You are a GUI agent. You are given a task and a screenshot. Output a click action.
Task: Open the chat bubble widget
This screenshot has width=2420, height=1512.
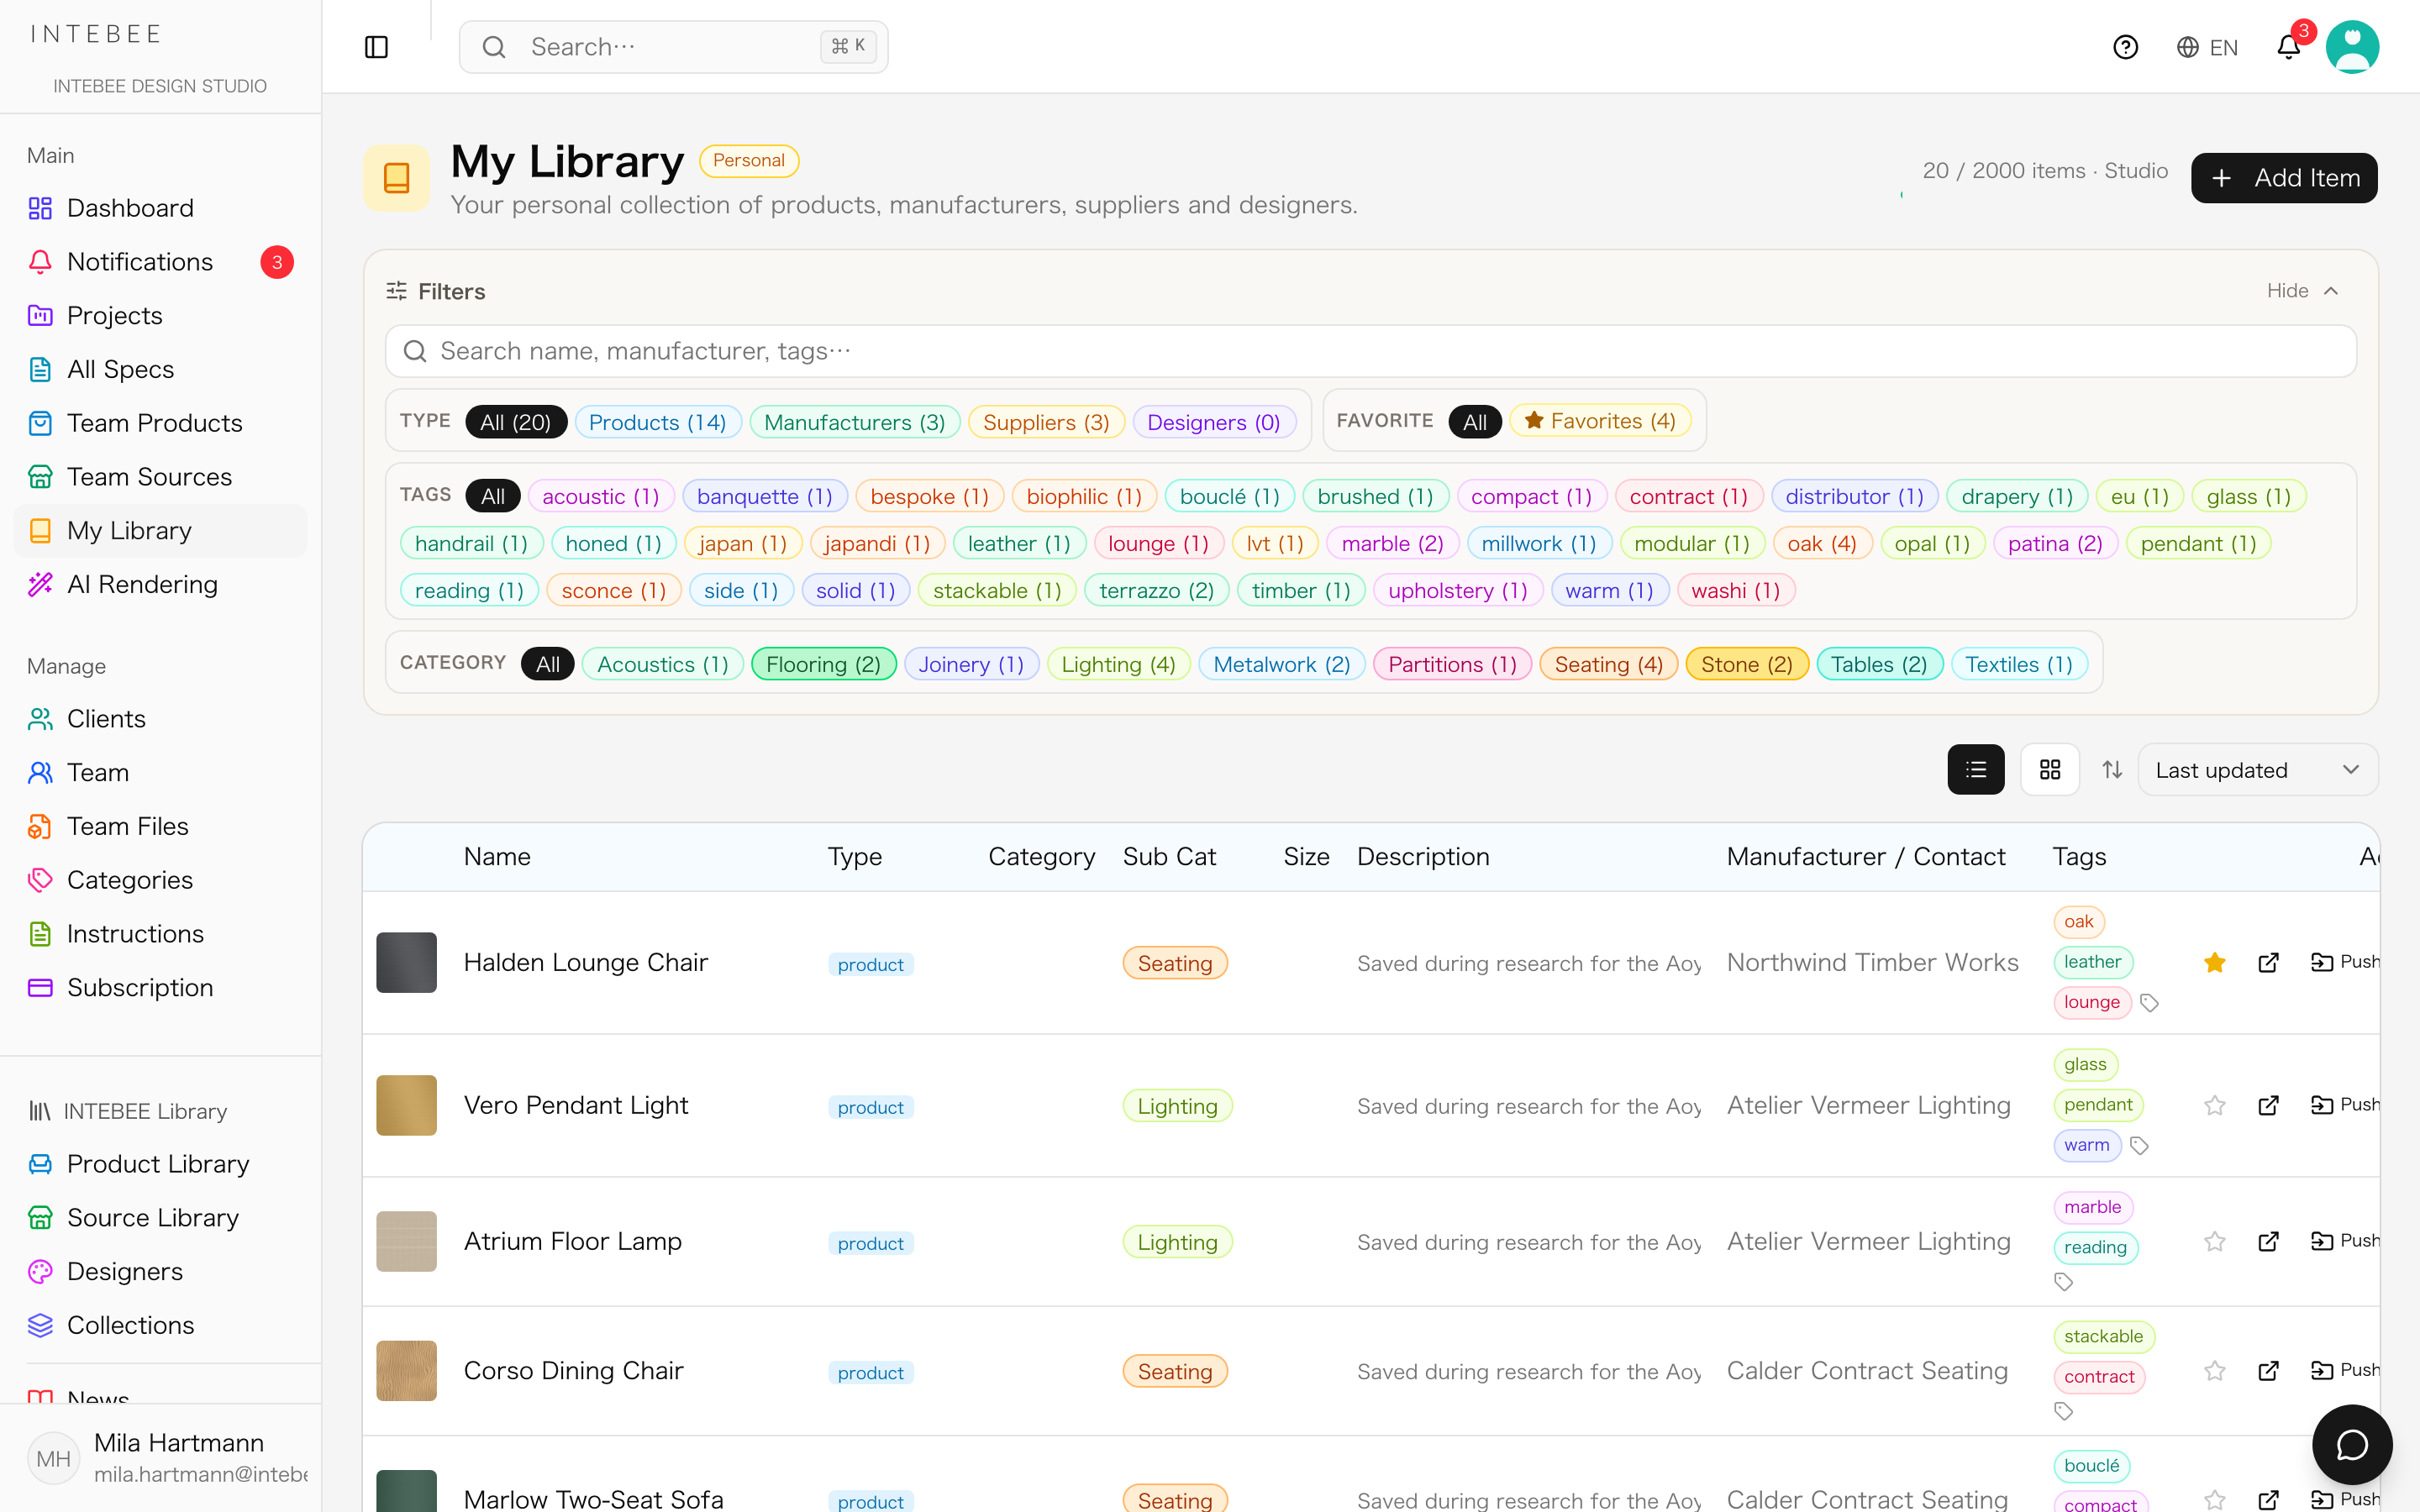2352,1444
